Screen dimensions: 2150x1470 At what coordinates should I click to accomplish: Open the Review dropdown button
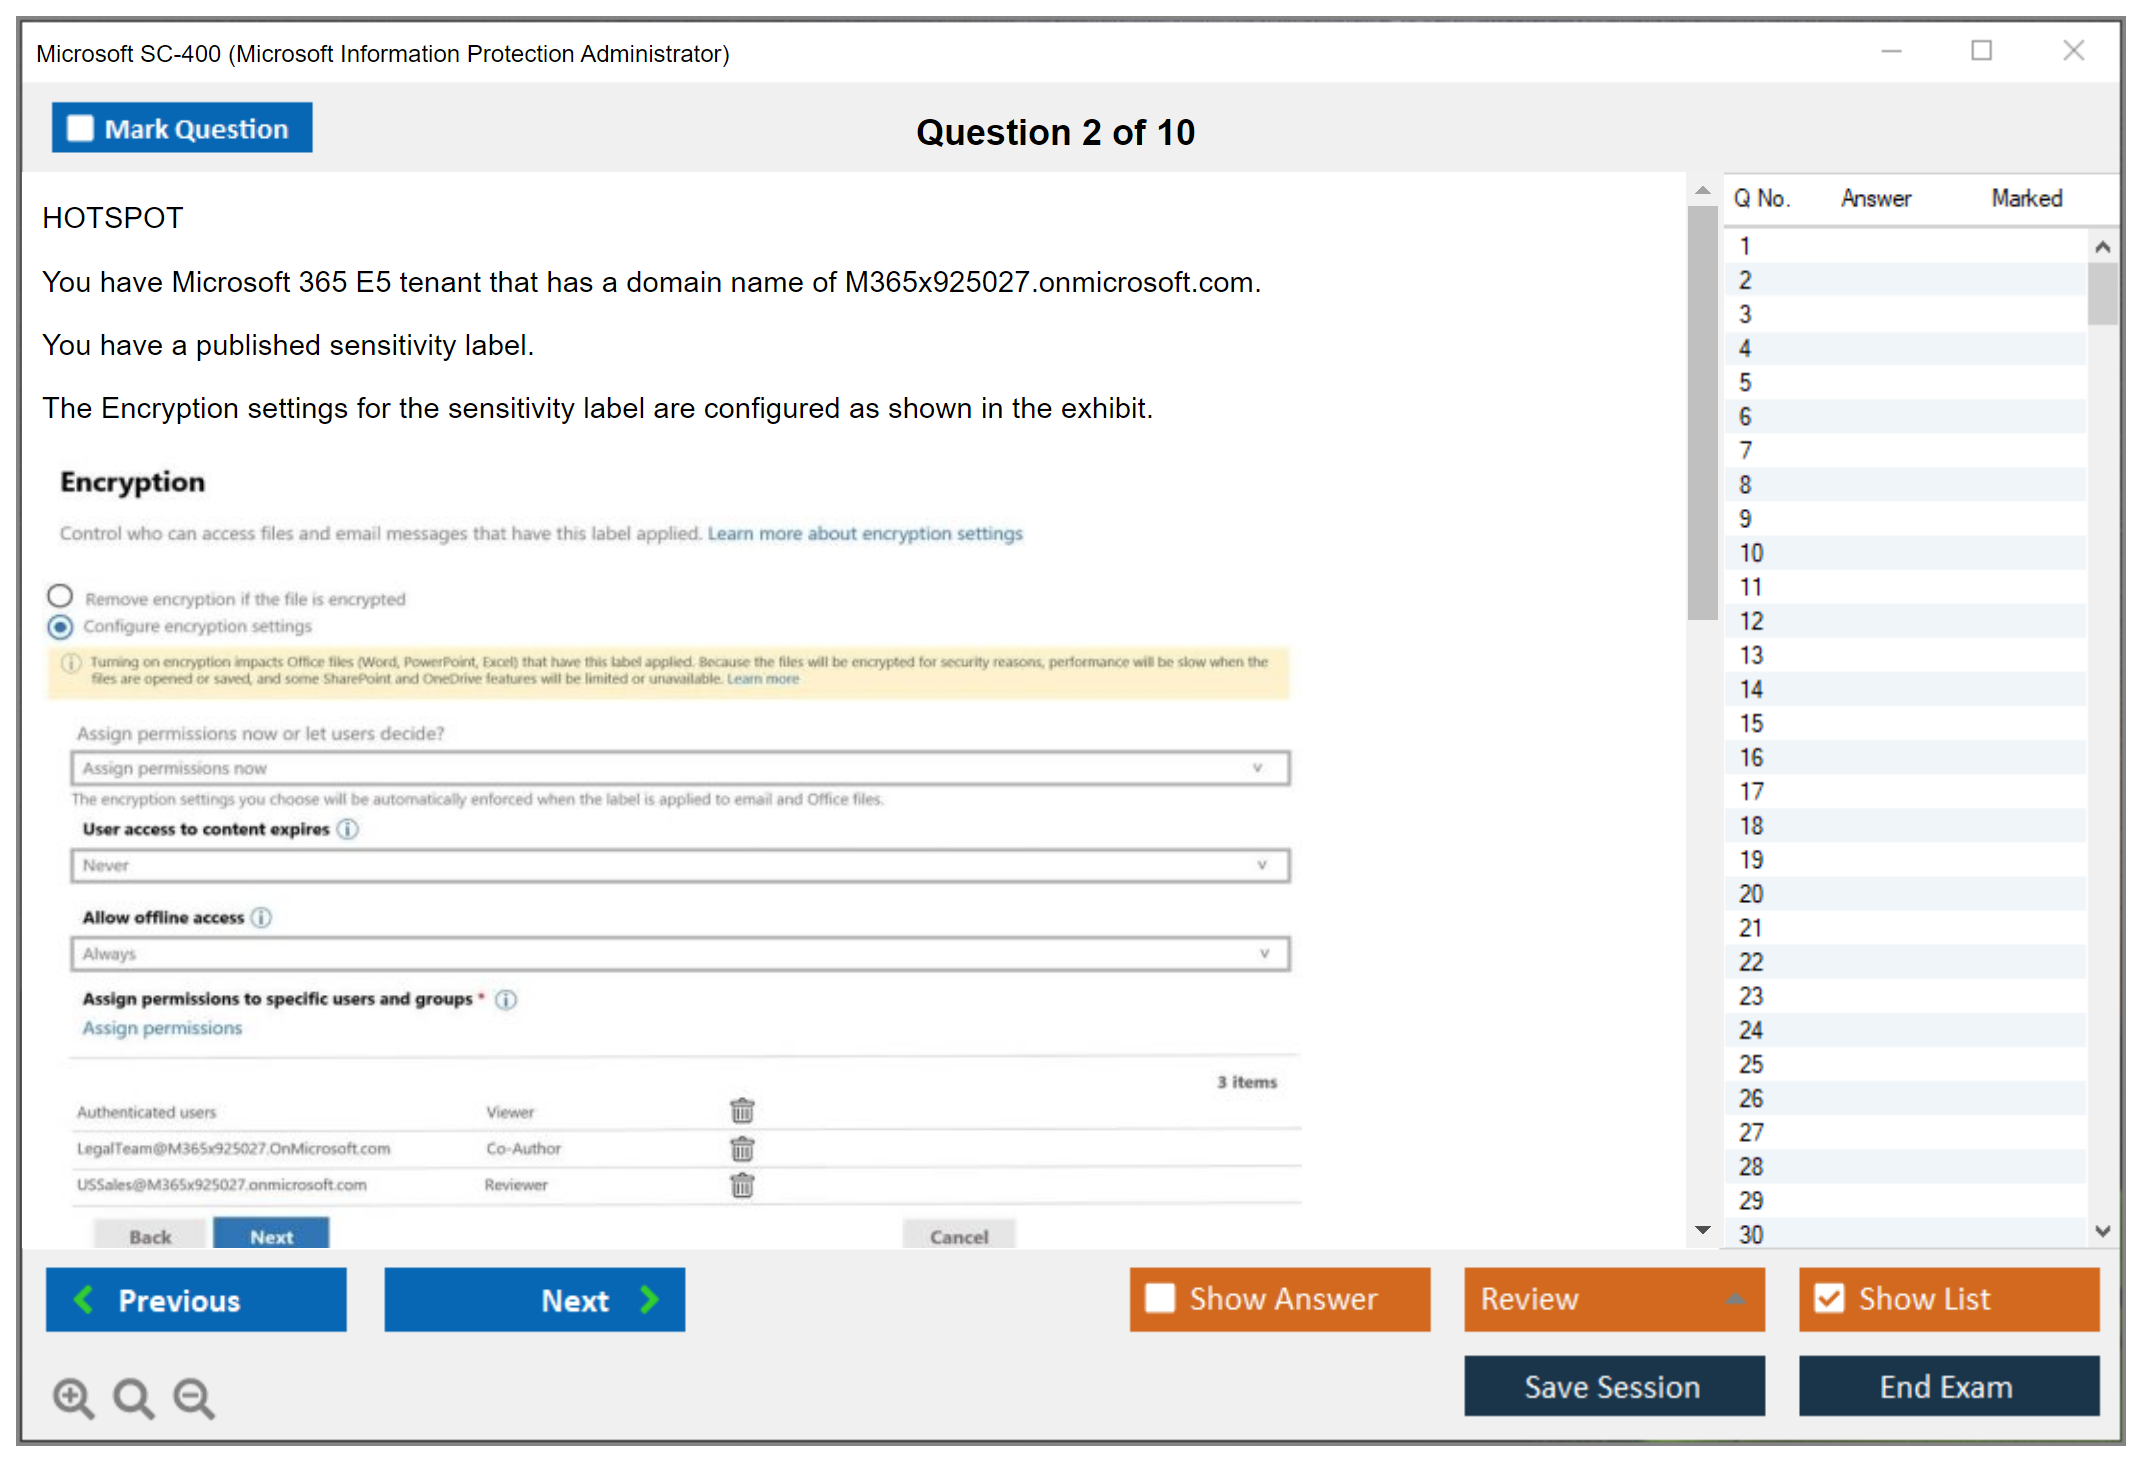(x=1613, y=1298)
